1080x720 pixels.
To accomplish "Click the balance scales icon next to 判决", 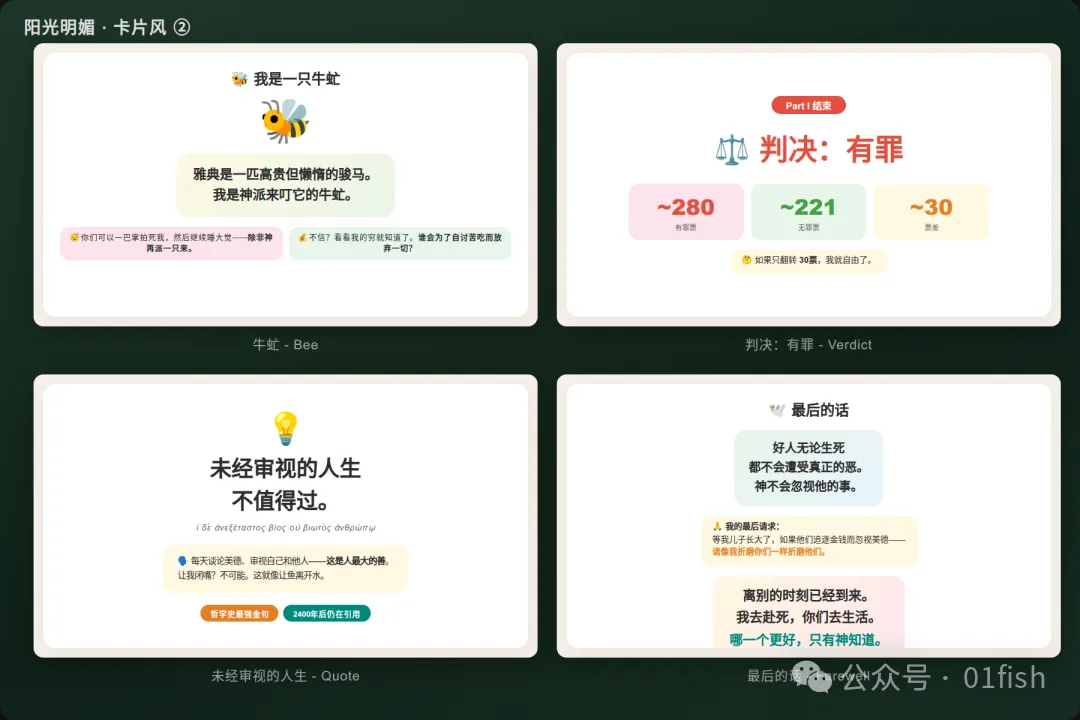I will [731, 150].
